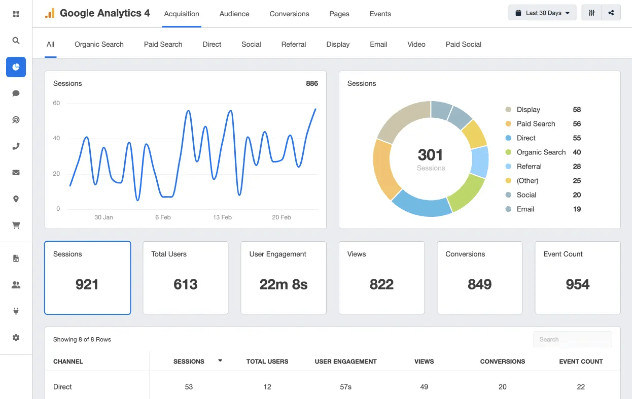Click the sidebar search magnifier icon

16,40
